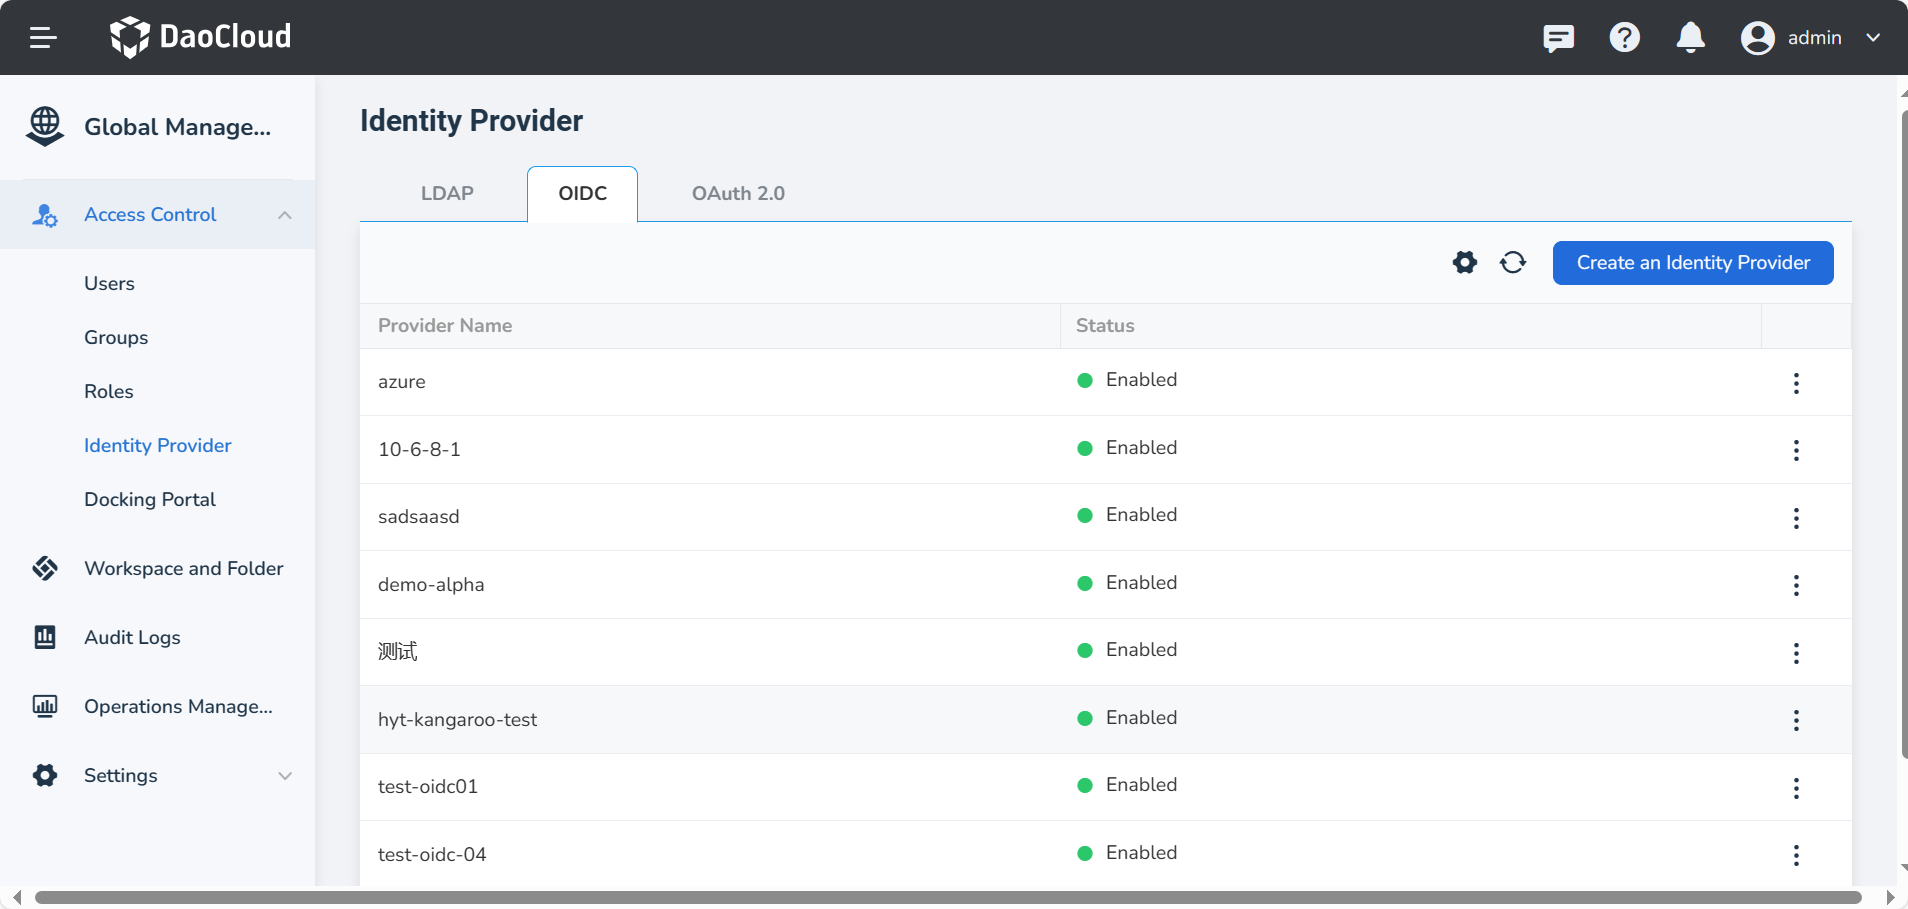1908x909 pixels.
Task: Collapse the Access Control section
Action: tap(285, 215)
